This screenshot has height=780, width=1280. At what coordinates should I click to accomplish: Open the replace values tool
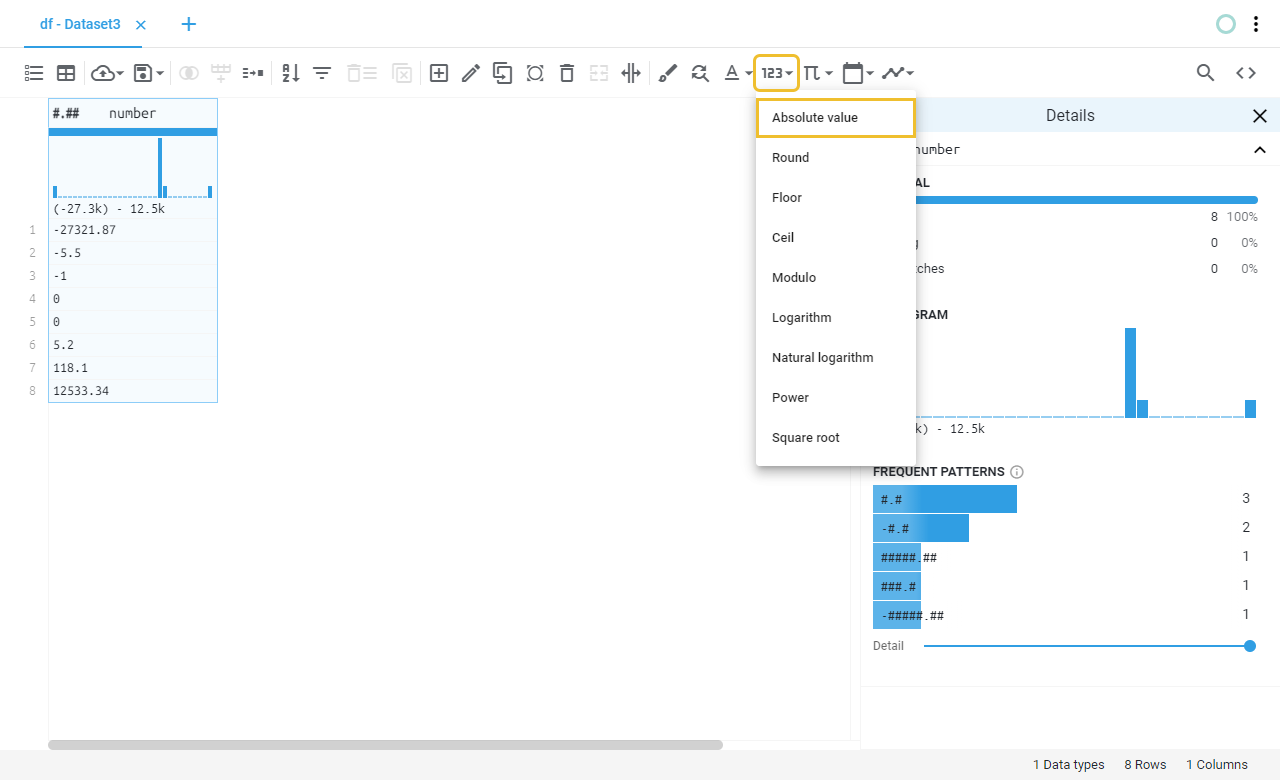coord(700,73)
